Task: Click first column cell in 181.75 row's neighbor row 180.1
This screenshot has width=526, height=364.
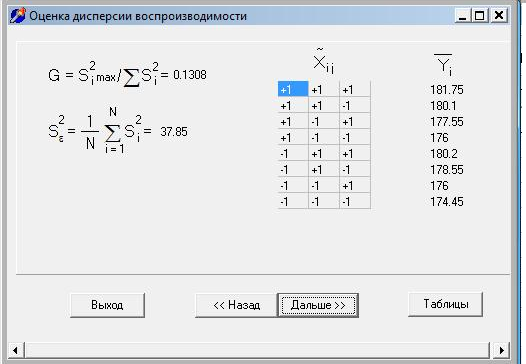Action: (x=293, y=106)
